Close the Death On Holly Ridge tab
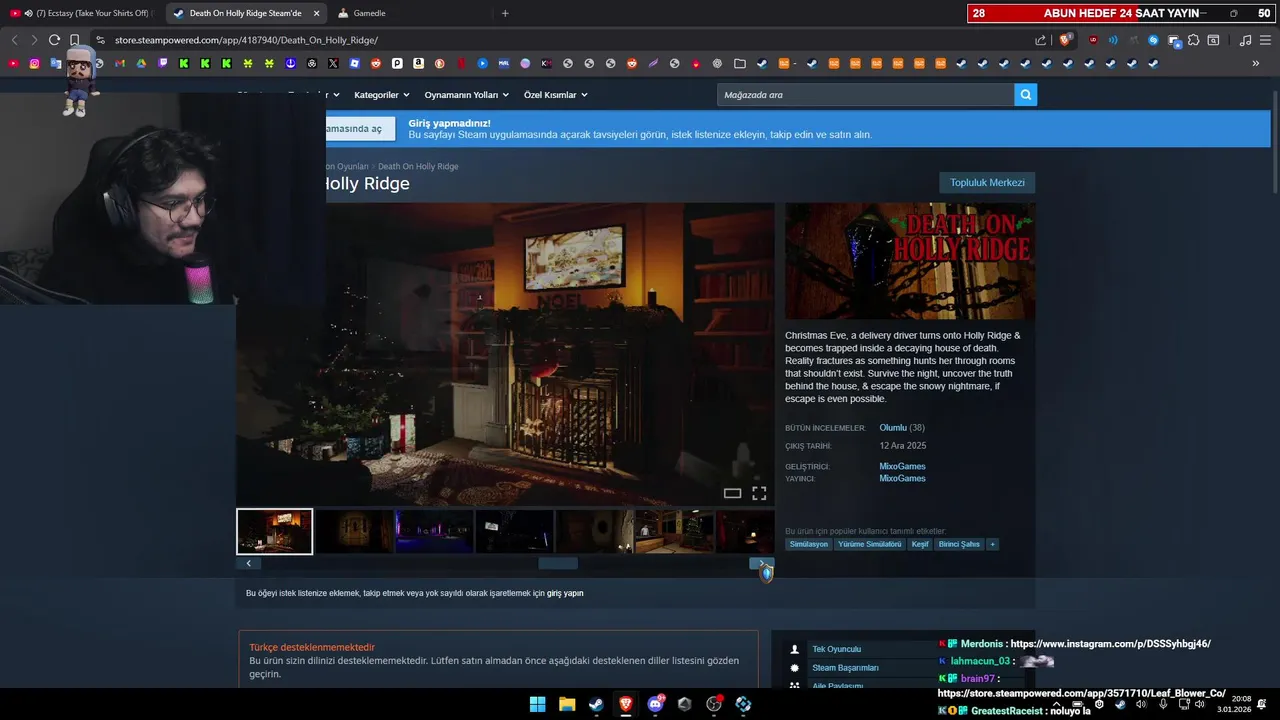Viewport: 1280px width, 720px height. [x=317, y=13]
